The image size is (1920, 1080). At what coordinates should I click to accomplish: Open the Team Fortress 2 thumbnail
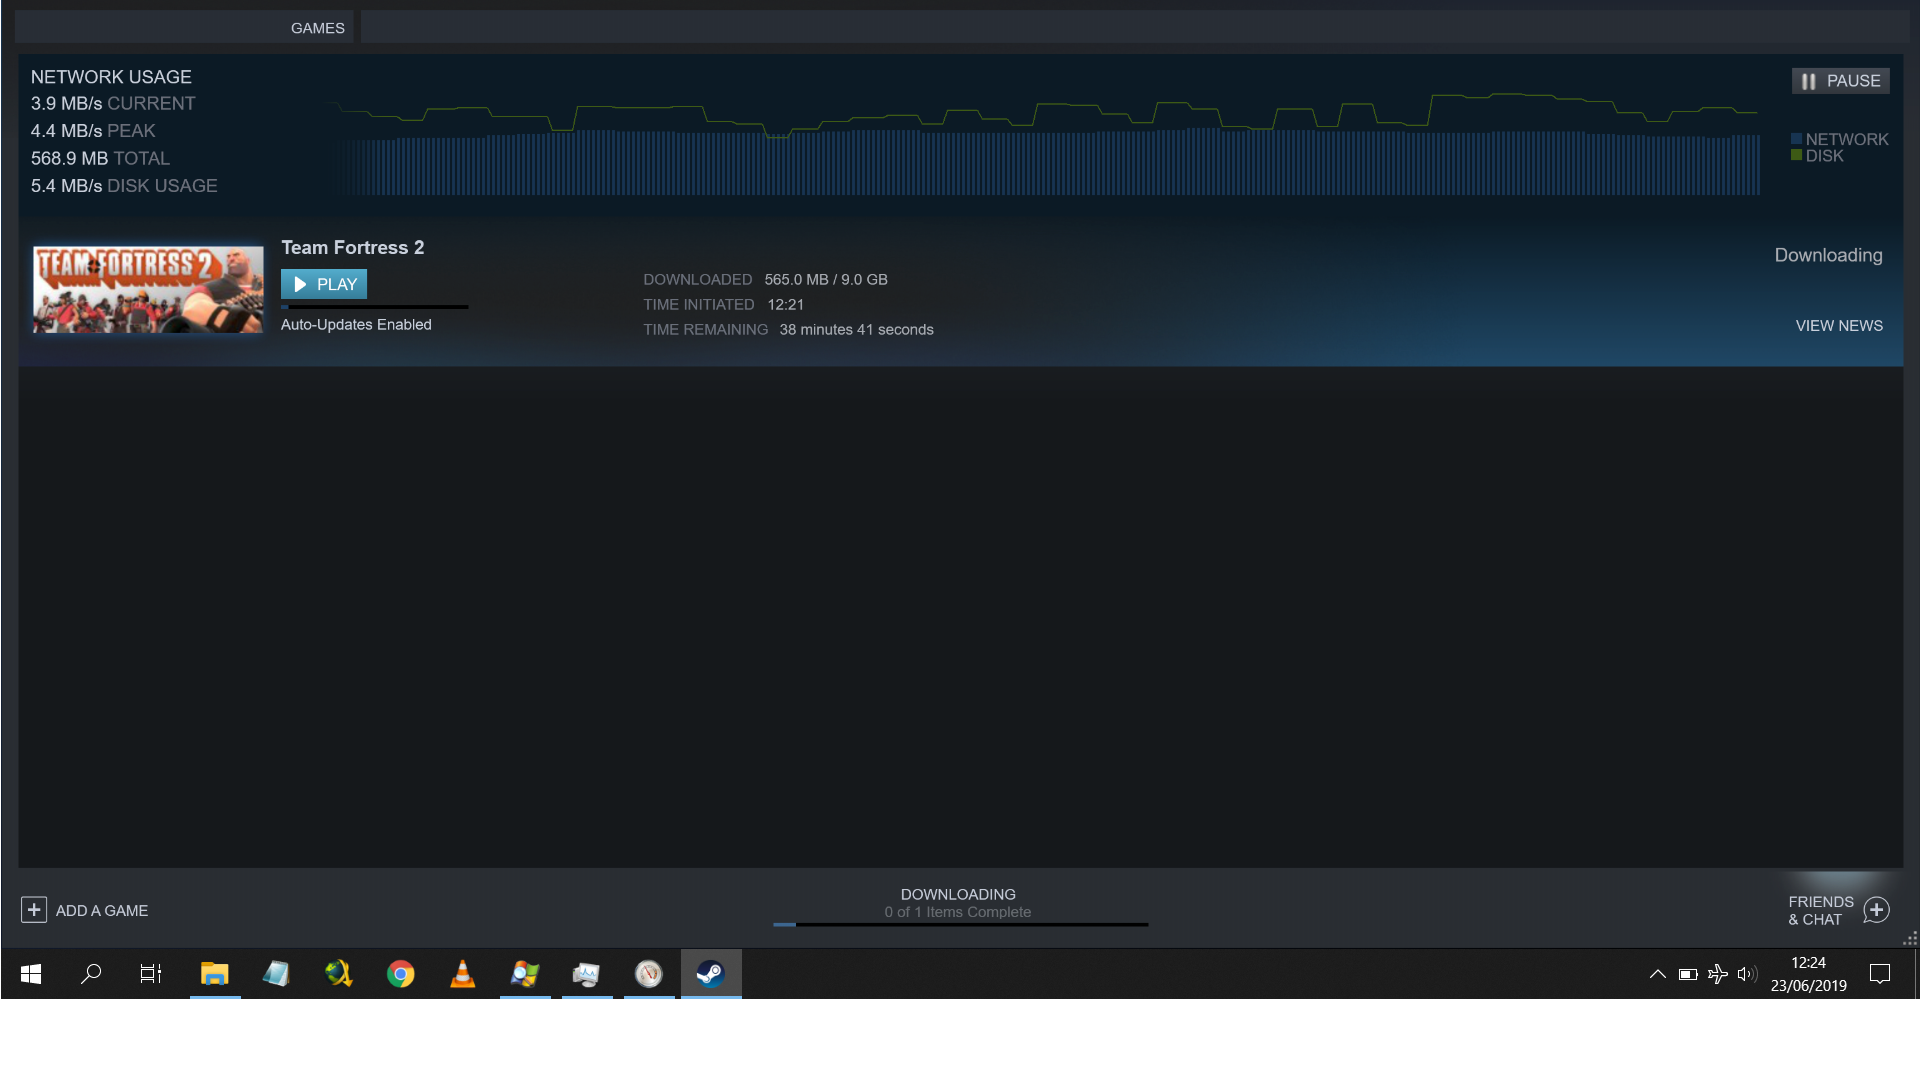pyautogui.click(x=148, y=290)
